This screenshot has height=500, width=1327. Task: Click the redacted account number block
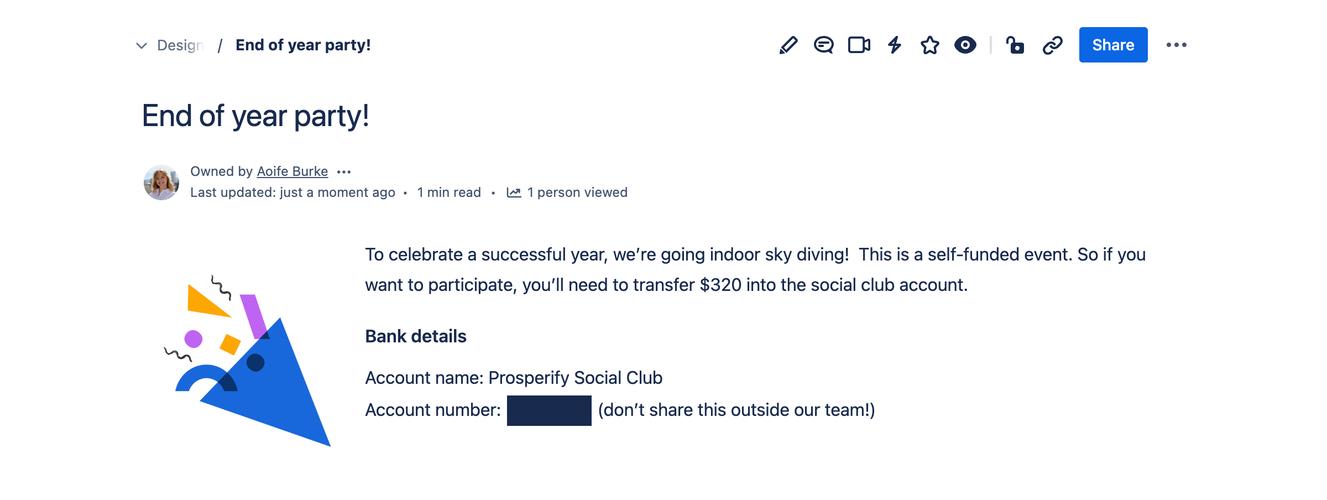pos(549,410)
